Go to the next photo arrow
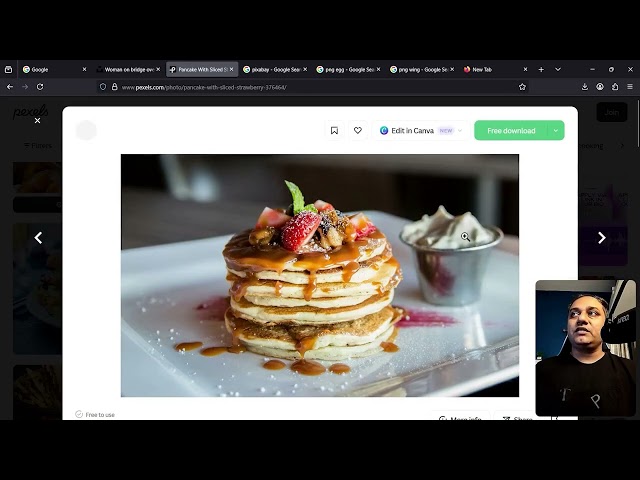This screenshot has height=480, width=640. click(x=602, y=238)
